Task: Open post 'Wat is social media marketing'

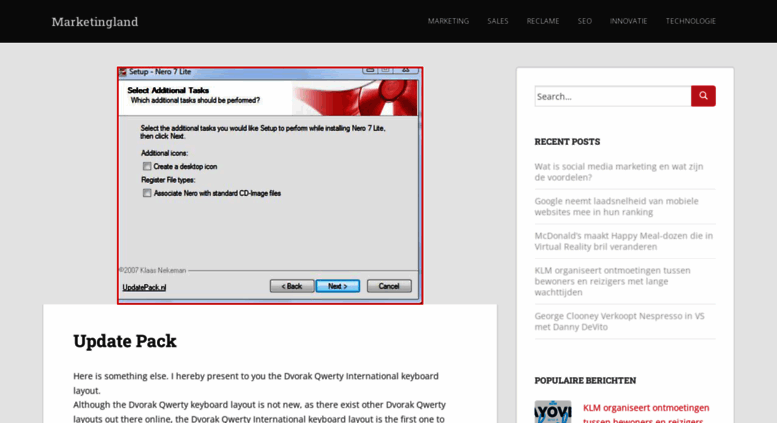Action: tap(618, 172)
